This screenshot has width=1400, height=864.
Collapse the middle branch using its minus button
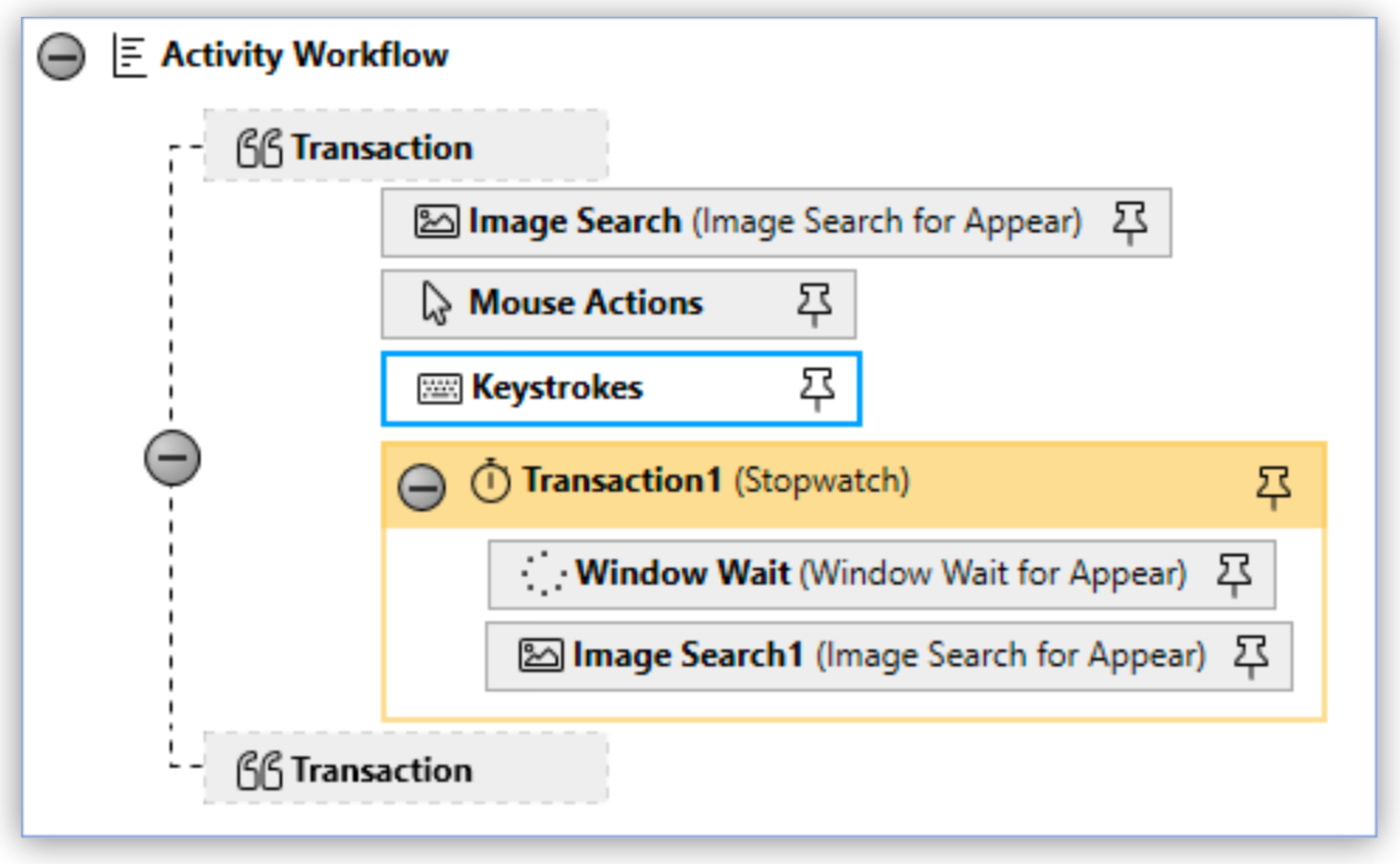[172, 458]
